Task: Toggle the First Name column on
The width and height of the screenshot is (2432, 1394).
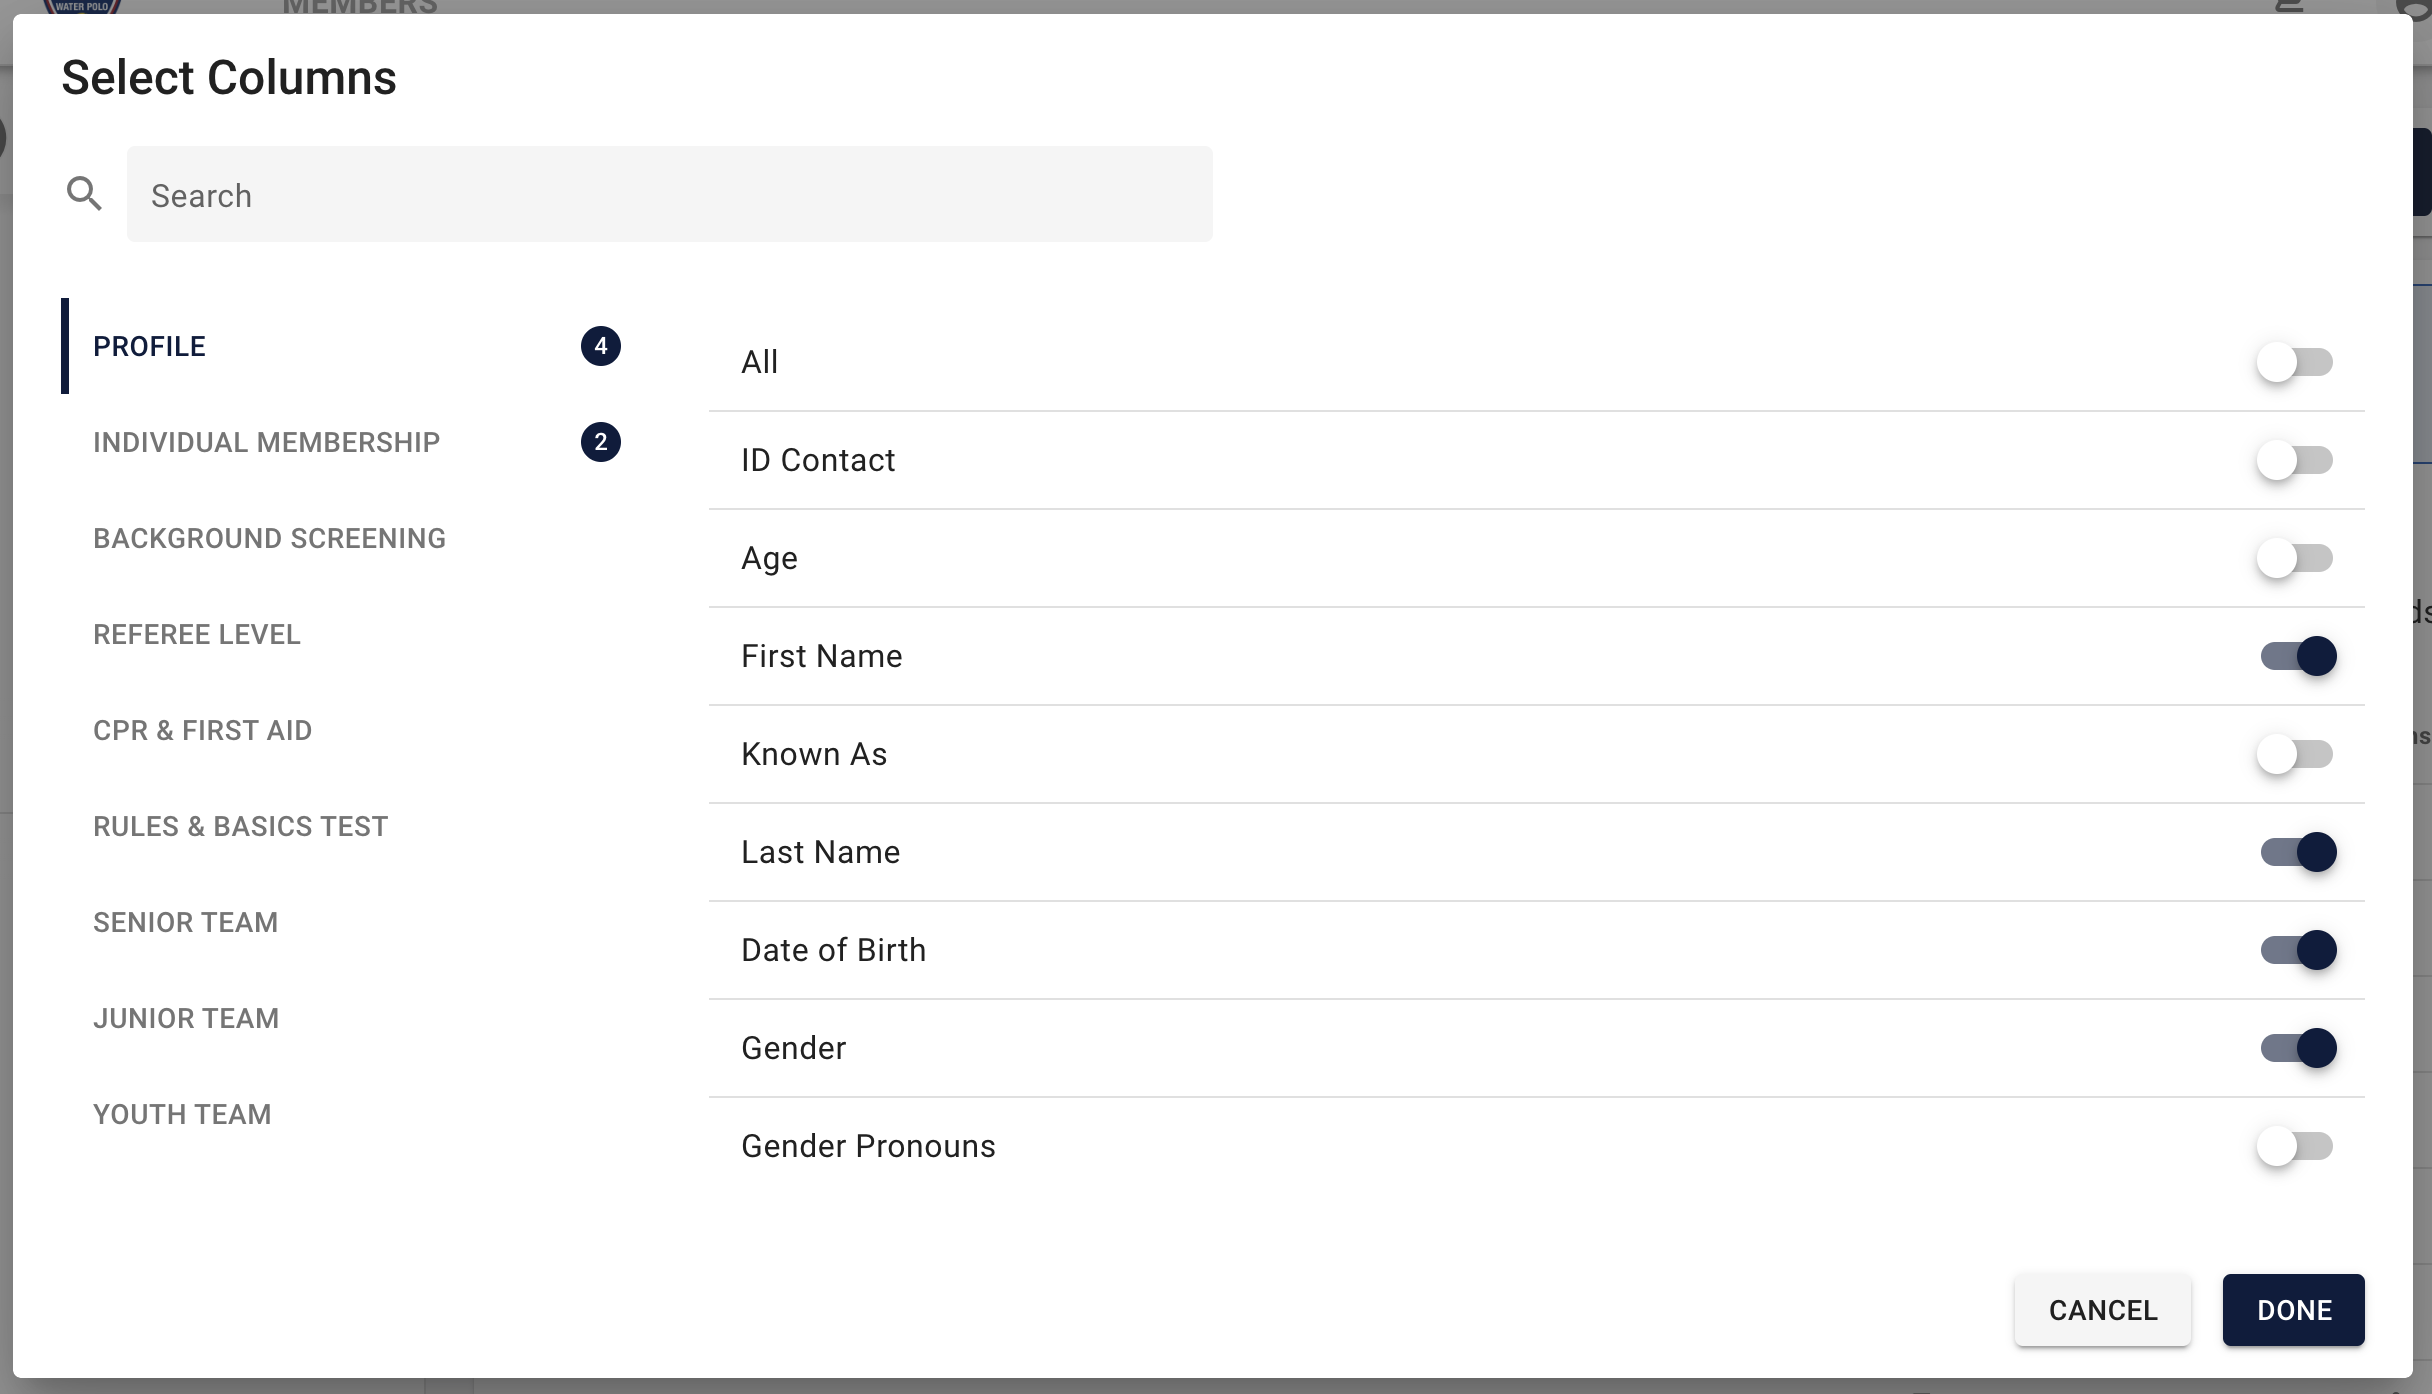Action: 2297,656
